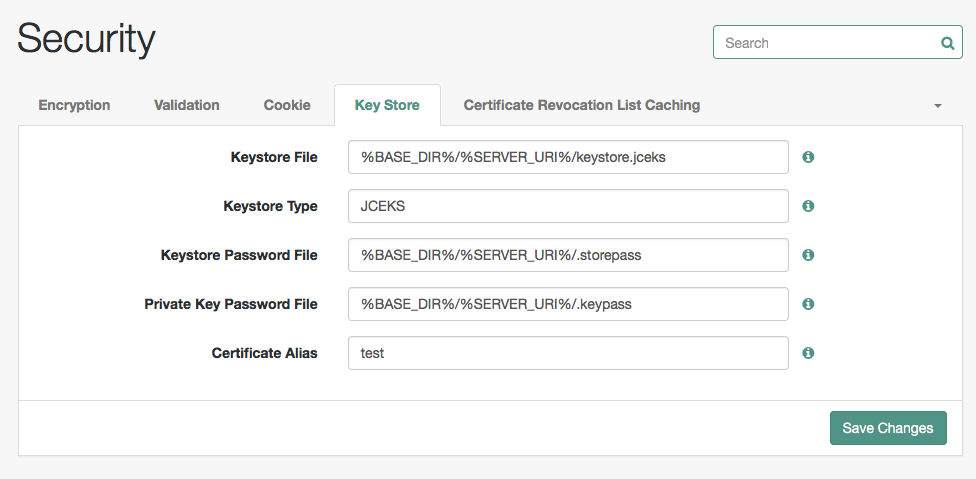
Task: Expand the tabs overflow dropdown arrow
Action: 938,106
